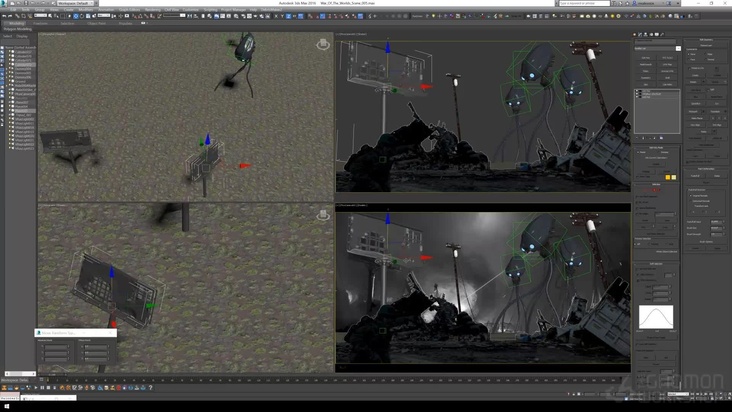
Task: Restrict to X axis constraint icon
Action: (x=276, y=16)
